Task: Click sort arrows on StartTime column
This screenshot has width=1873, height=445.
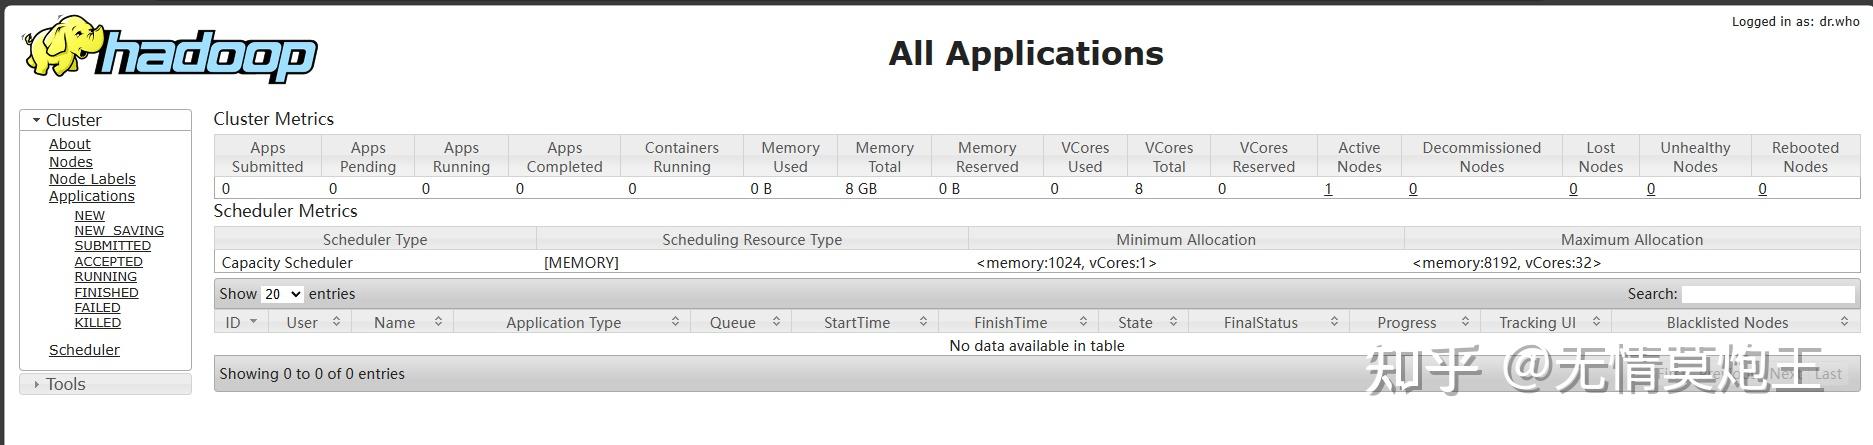Action: [x=923, y=322]
